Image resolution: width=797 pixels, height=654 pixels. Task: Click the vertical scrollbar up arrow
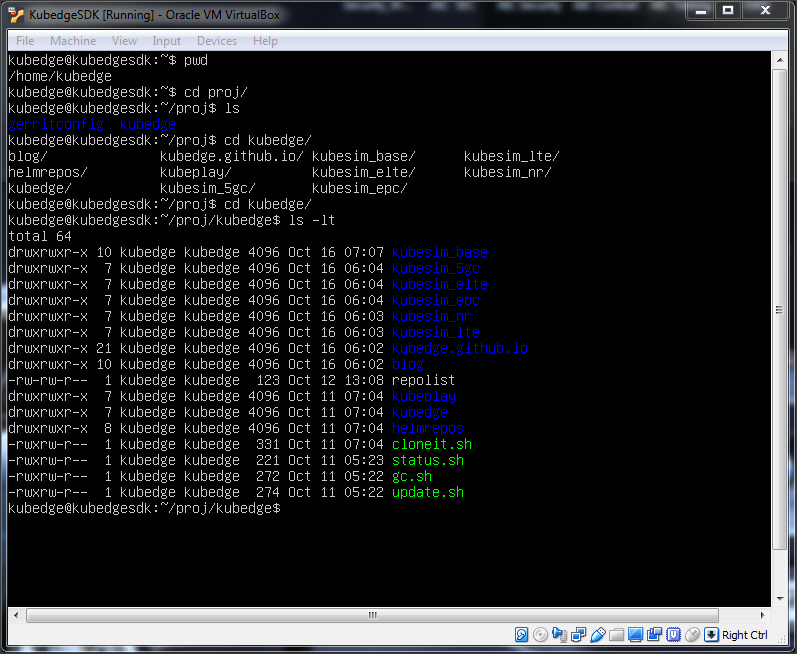pyautogui.click(x=780, y=60)
